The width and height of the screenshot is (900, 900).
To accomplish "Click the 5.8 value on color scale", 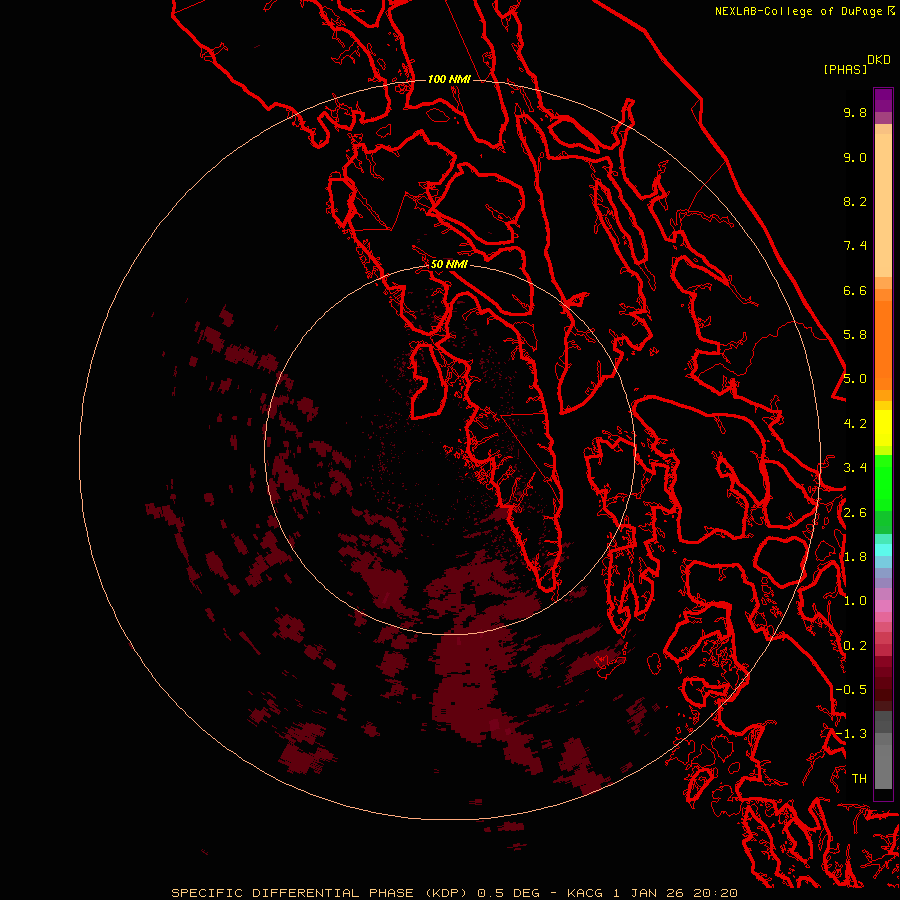I will click(x=855, y=335).
